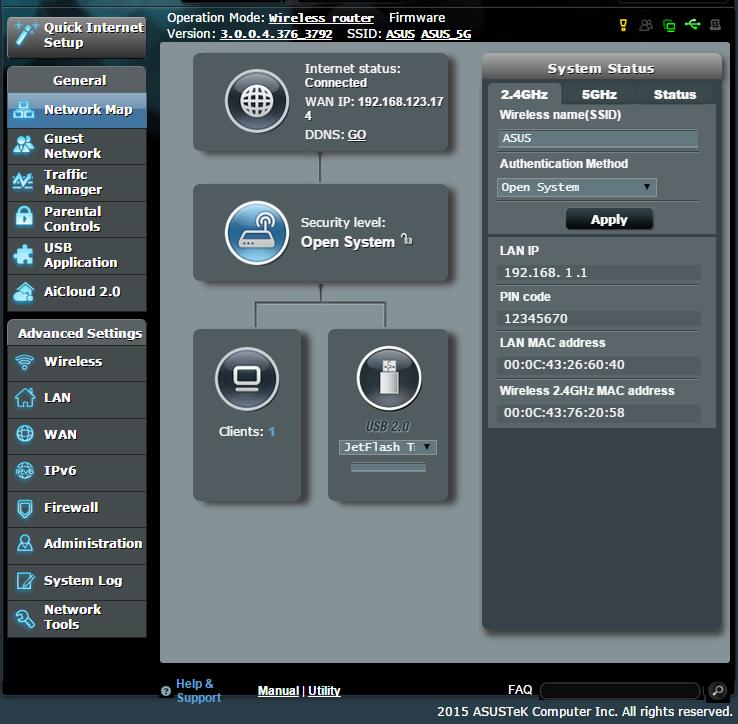Click LAN MAC address 00:0C:43:26:60:40
This screenshot has width=738, height=724.
[564, 365]
